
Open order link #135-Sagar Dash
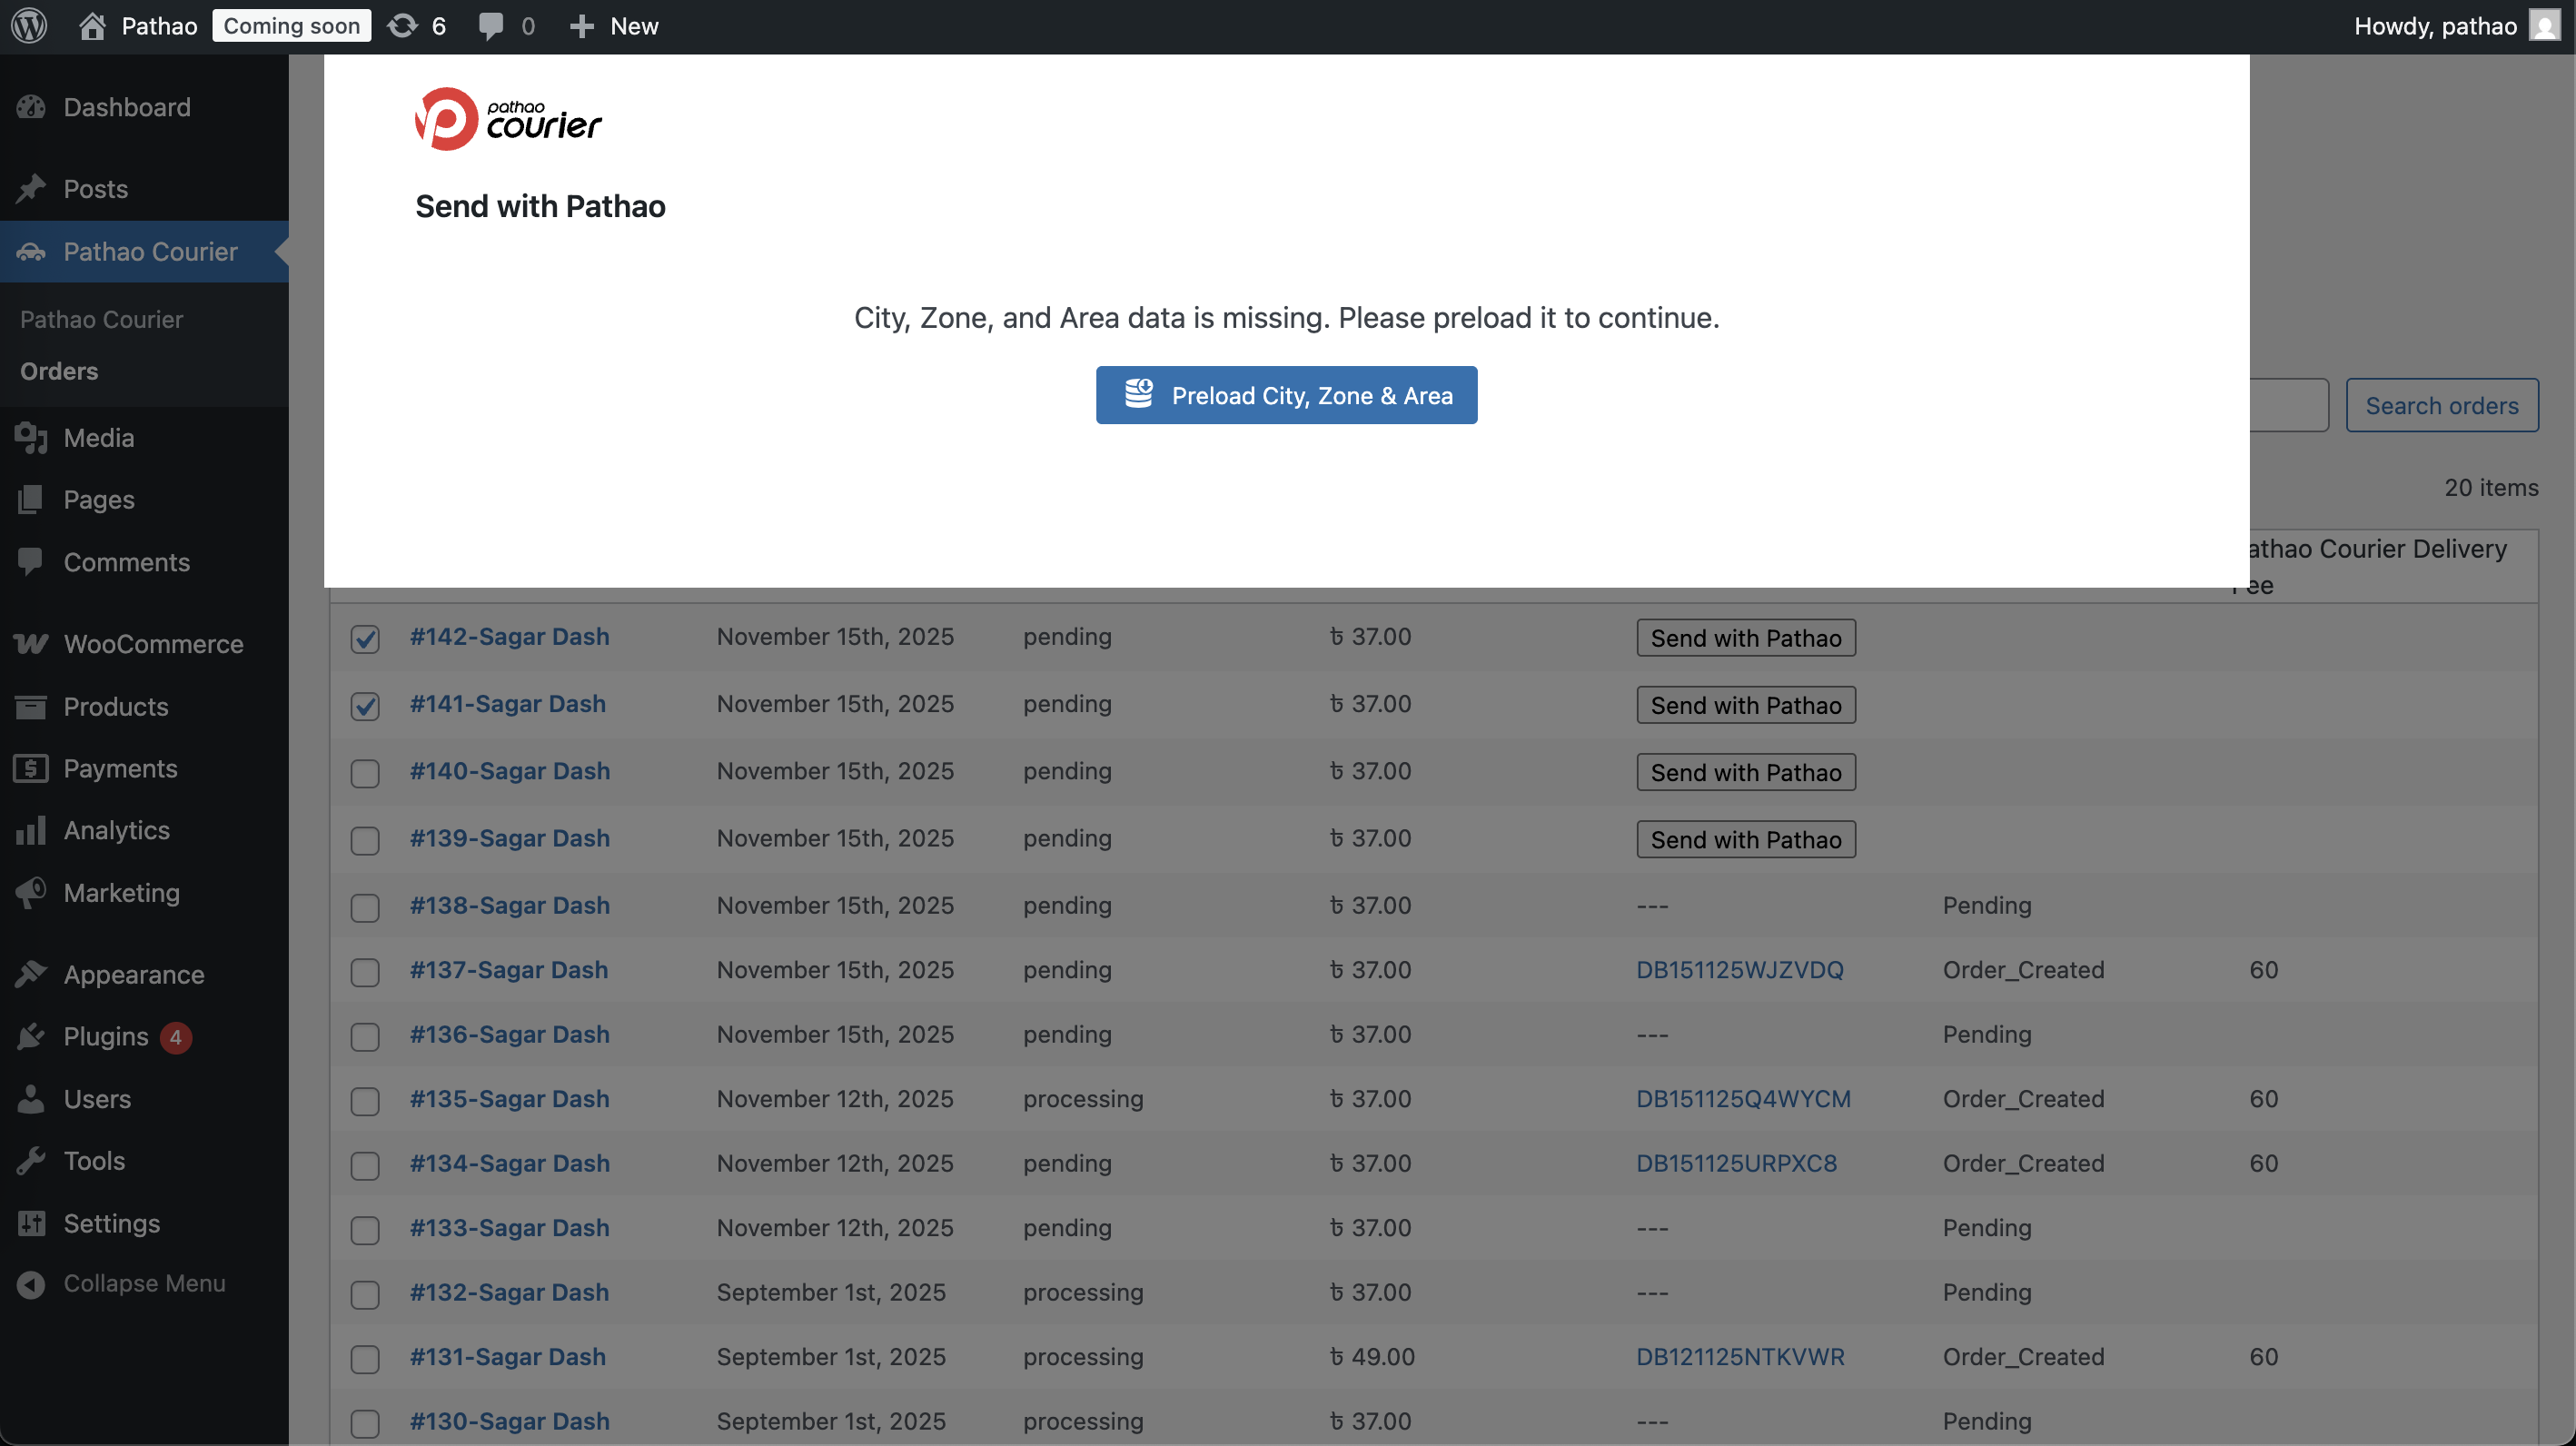(509, 1098)
